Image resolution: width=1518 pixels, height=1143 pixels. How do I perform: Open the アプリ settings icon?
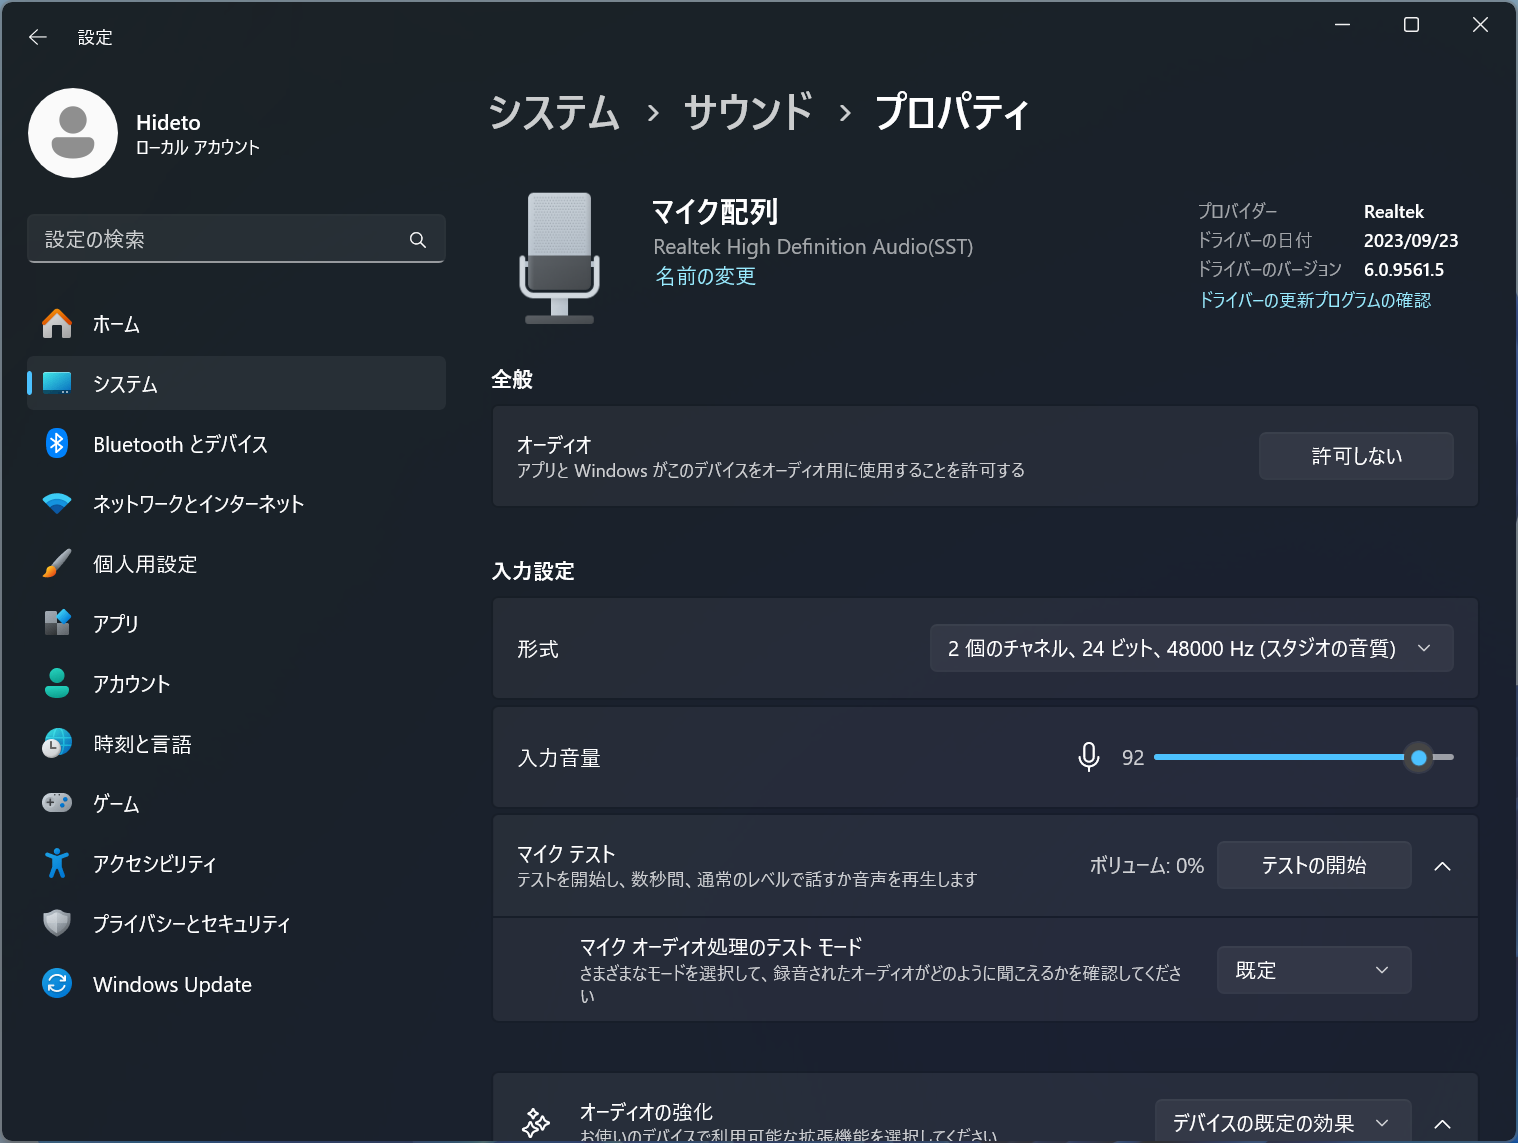tap(57, 623)
